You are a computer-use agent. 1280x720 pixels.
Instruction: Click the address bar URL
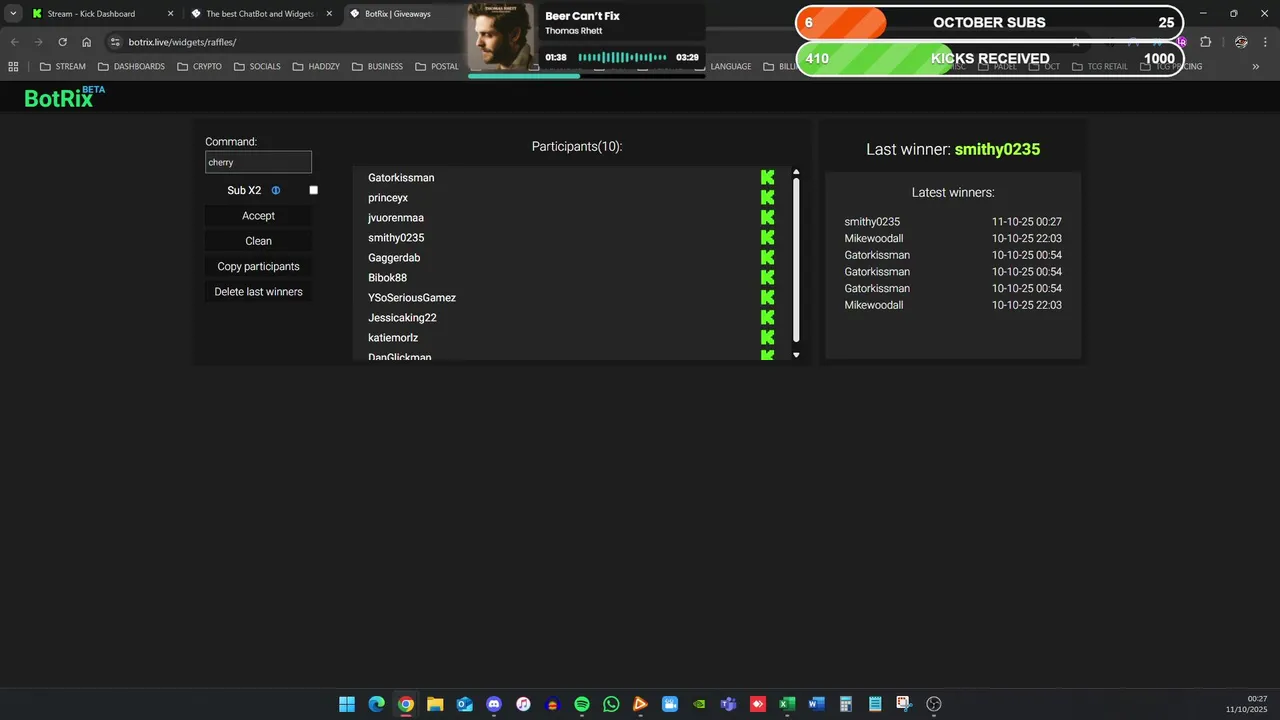pyautogui.click(x=182, y=42)
